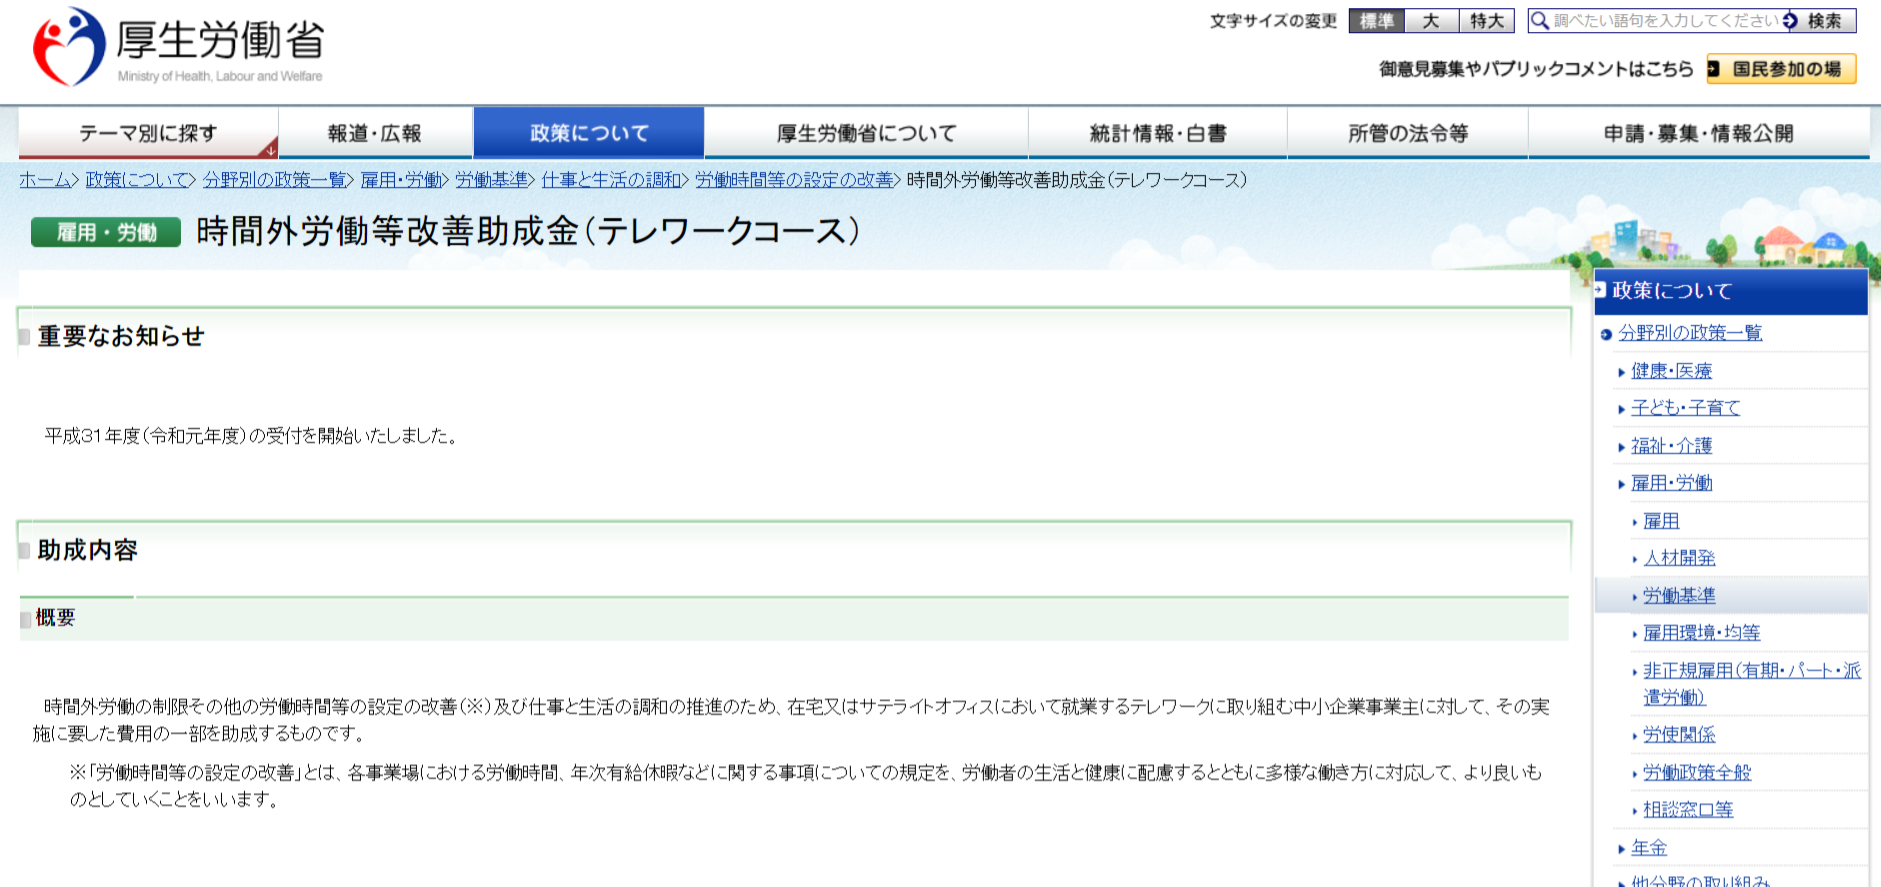Click the green 雇用・労働 category badge
Screen dimensions: 1881x887
point(106,232)
